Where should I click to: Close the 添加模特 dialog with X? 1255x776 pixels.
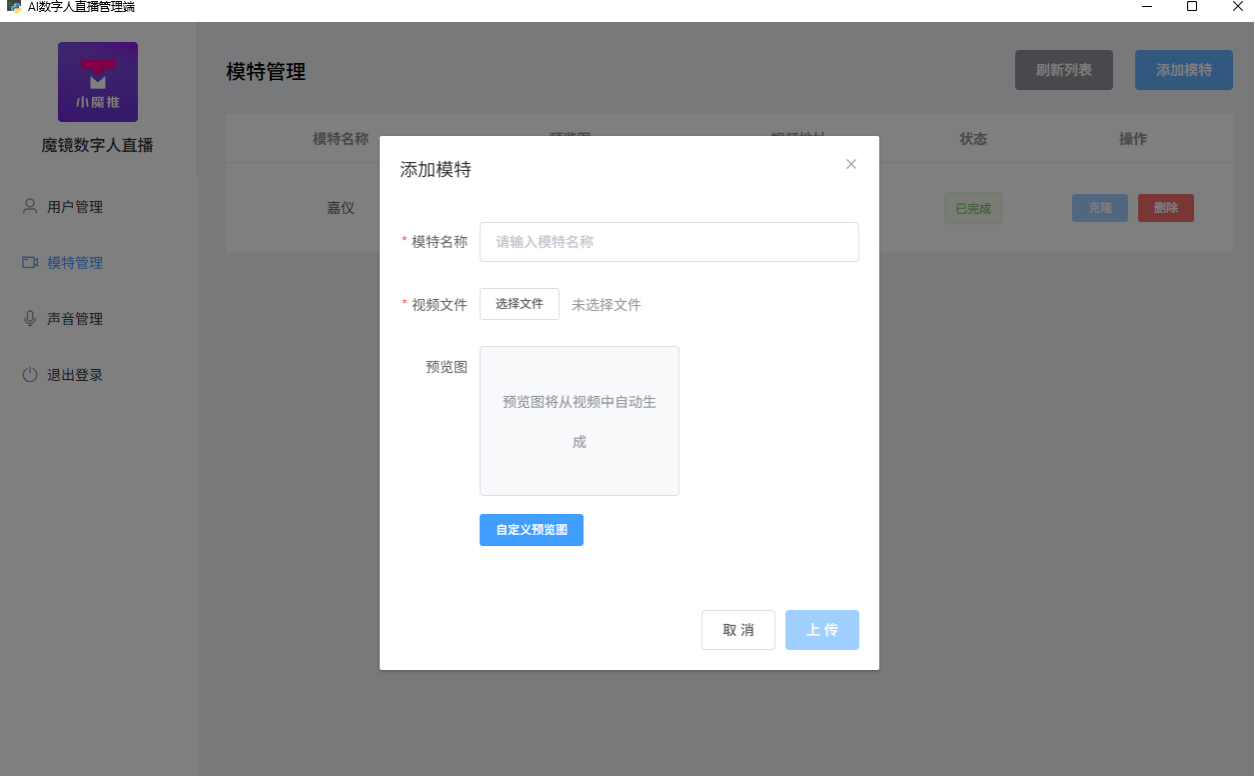(851, 164)
